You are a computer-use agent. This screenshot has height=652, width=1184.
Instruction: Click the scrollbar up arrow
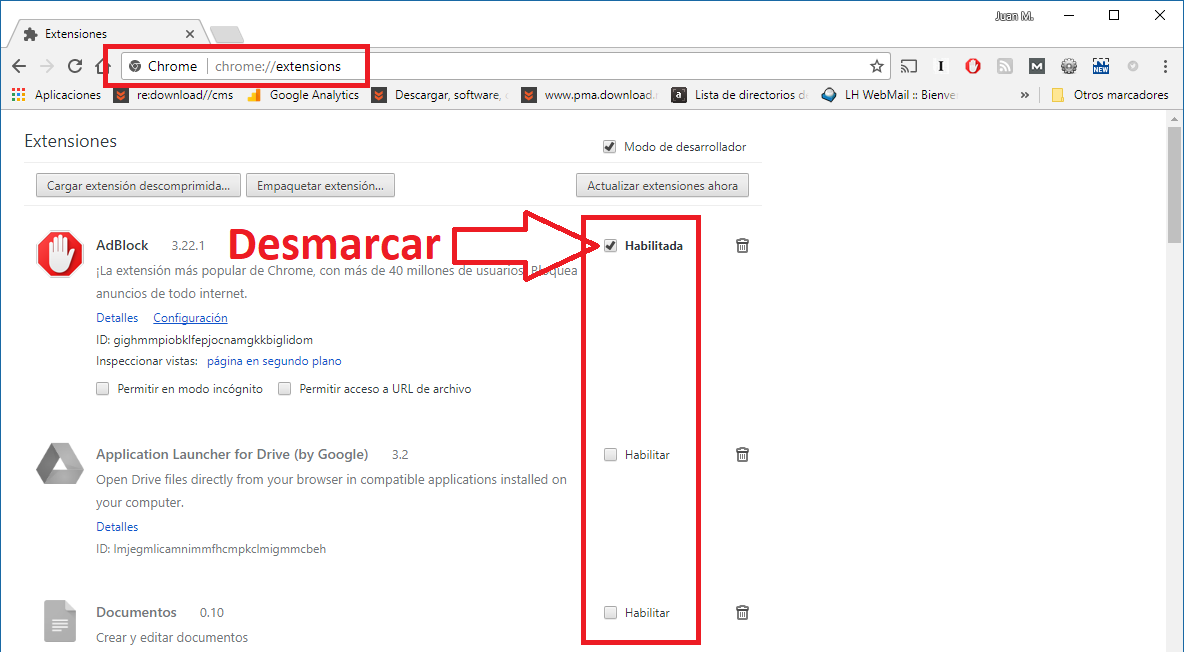click(x=1174, y=119)
